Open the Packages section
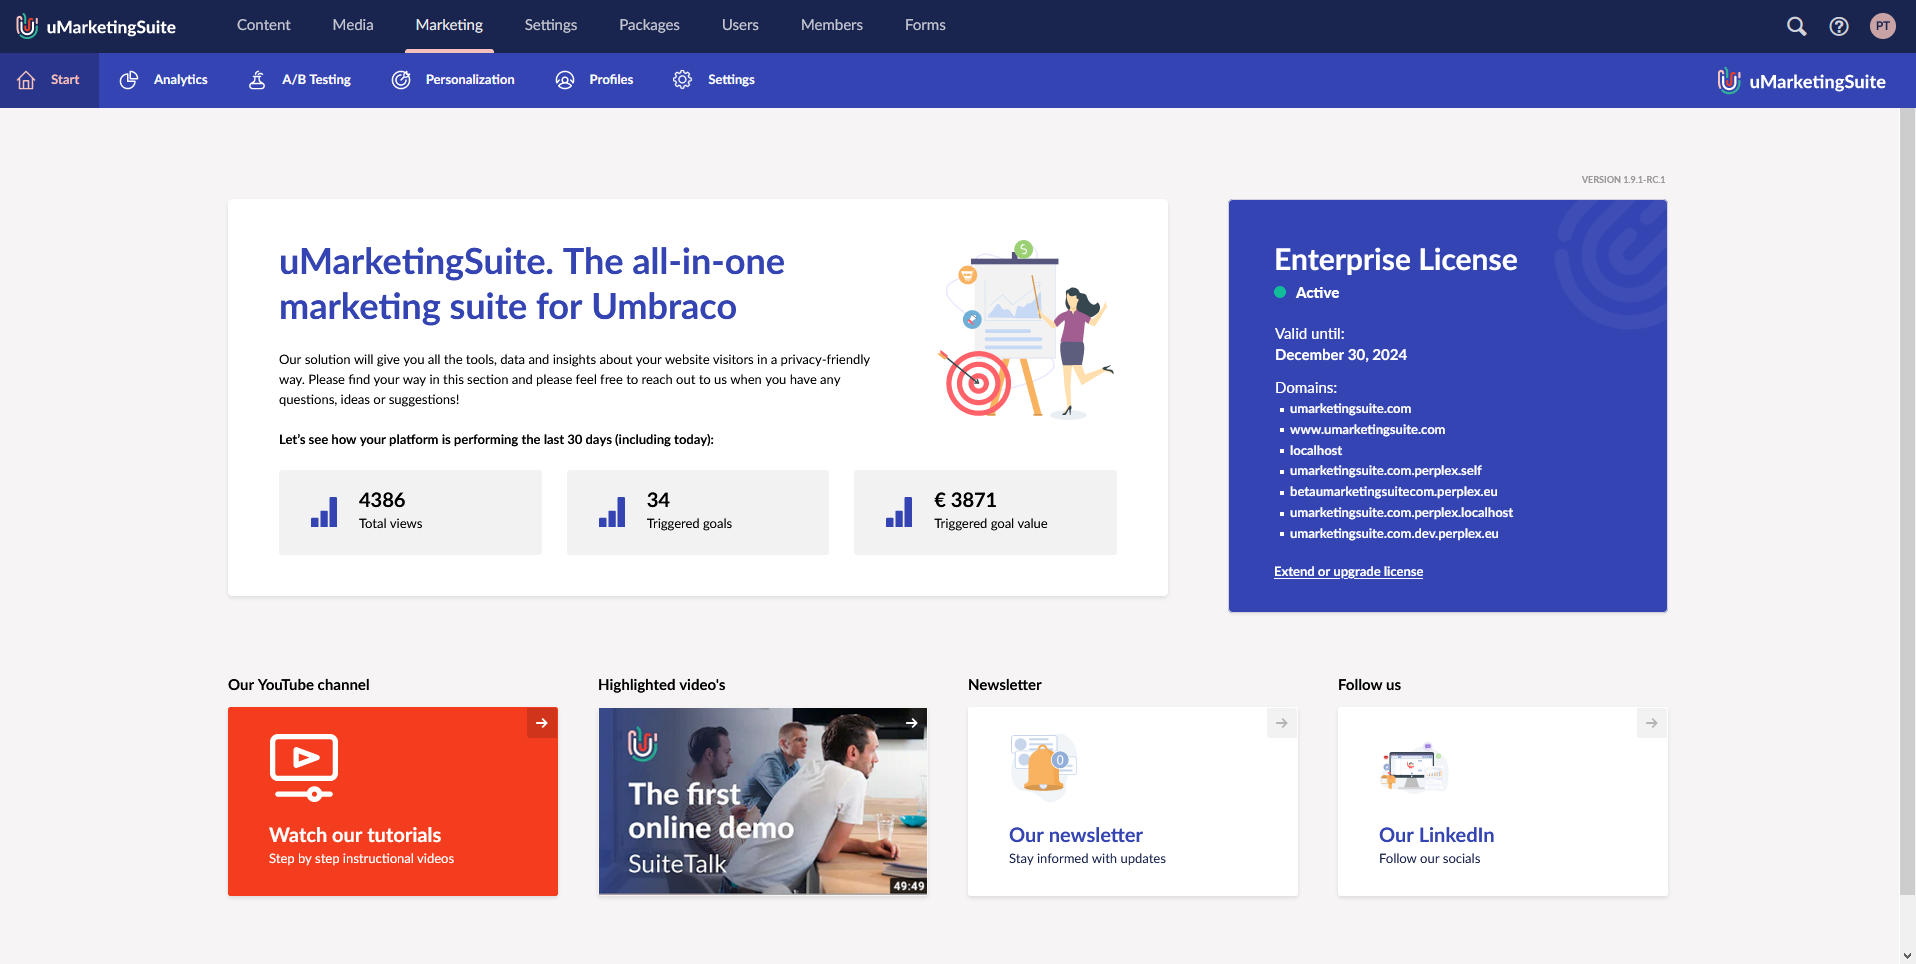 pyautogui.click(x=649, y=26)
